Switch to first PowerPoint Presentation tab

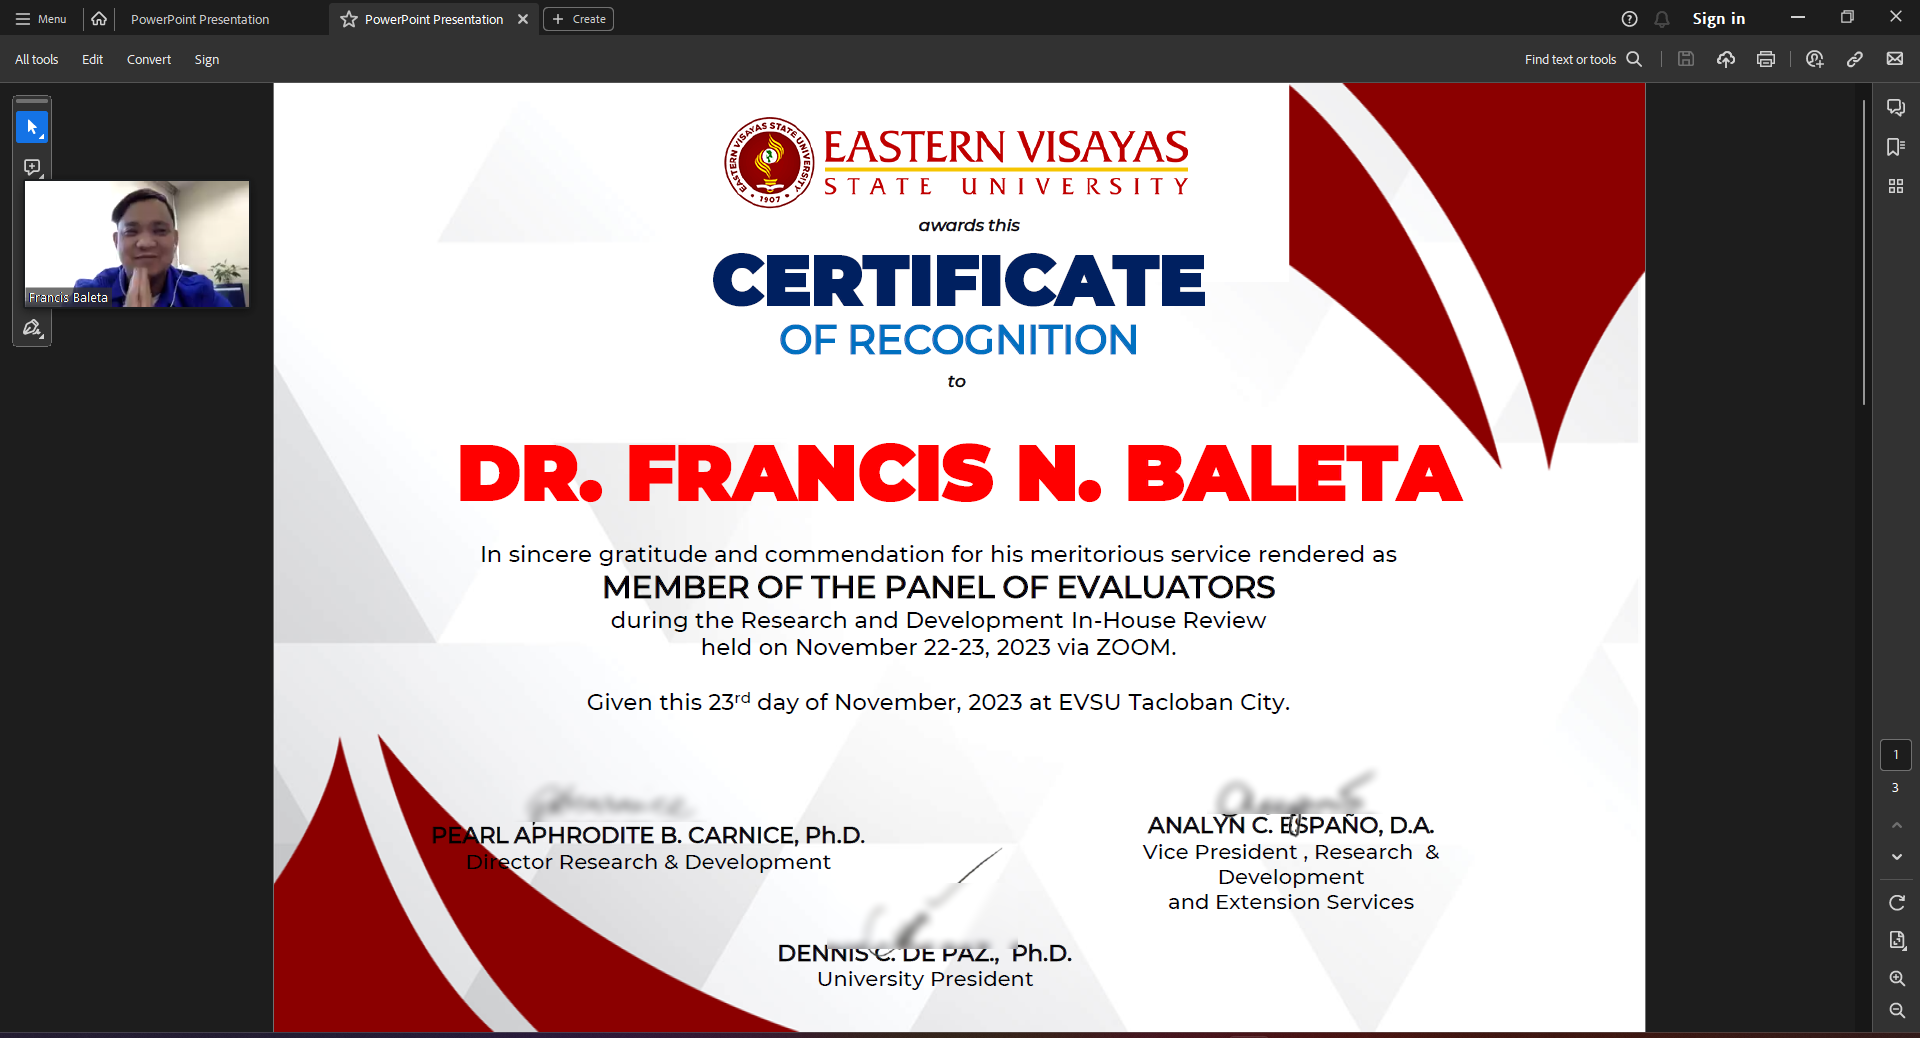[x=200, y=19]
